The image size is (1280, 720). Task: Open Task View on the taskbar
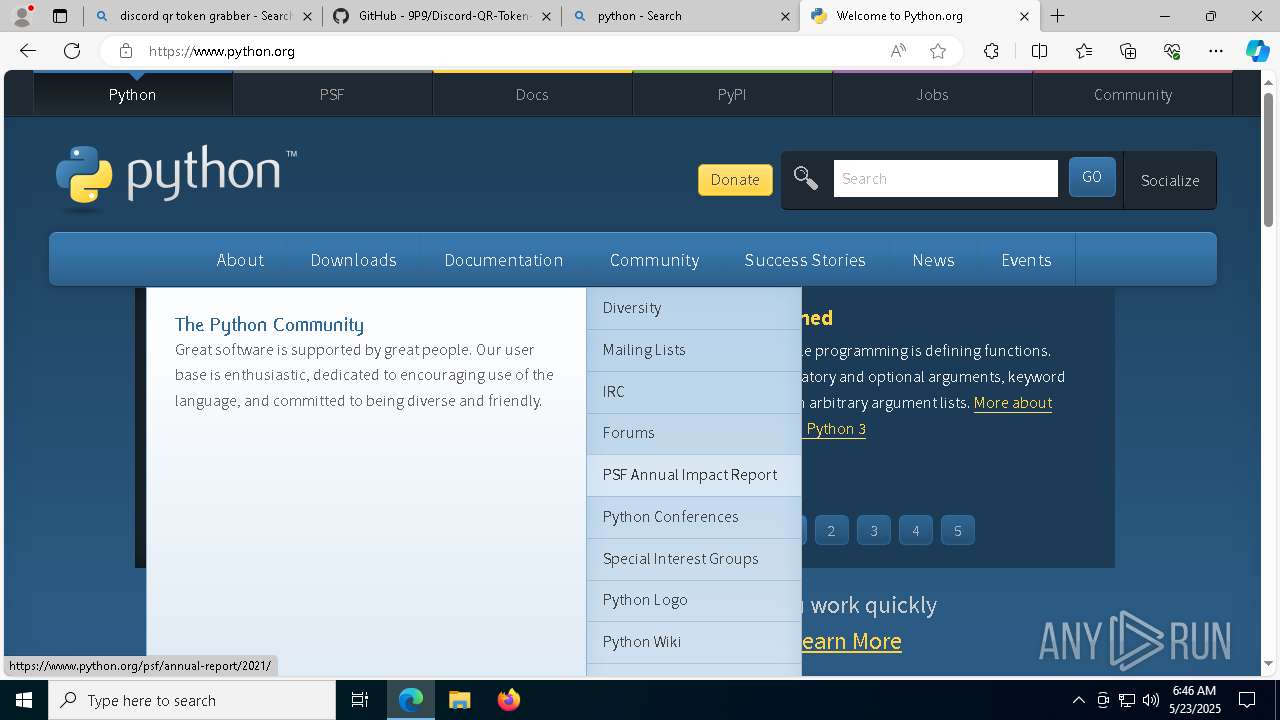tap(360, 700)
